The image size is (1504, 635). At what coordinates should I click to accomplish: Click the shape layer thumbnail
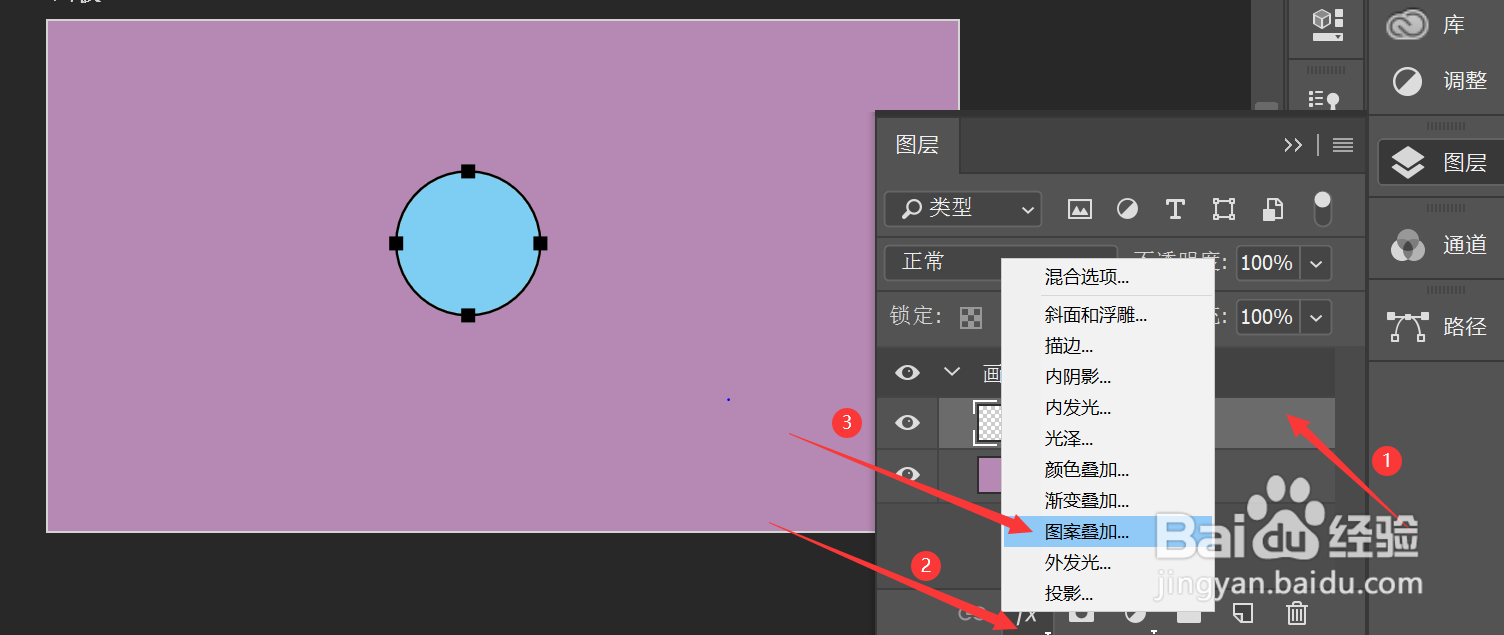click(988, 422)
